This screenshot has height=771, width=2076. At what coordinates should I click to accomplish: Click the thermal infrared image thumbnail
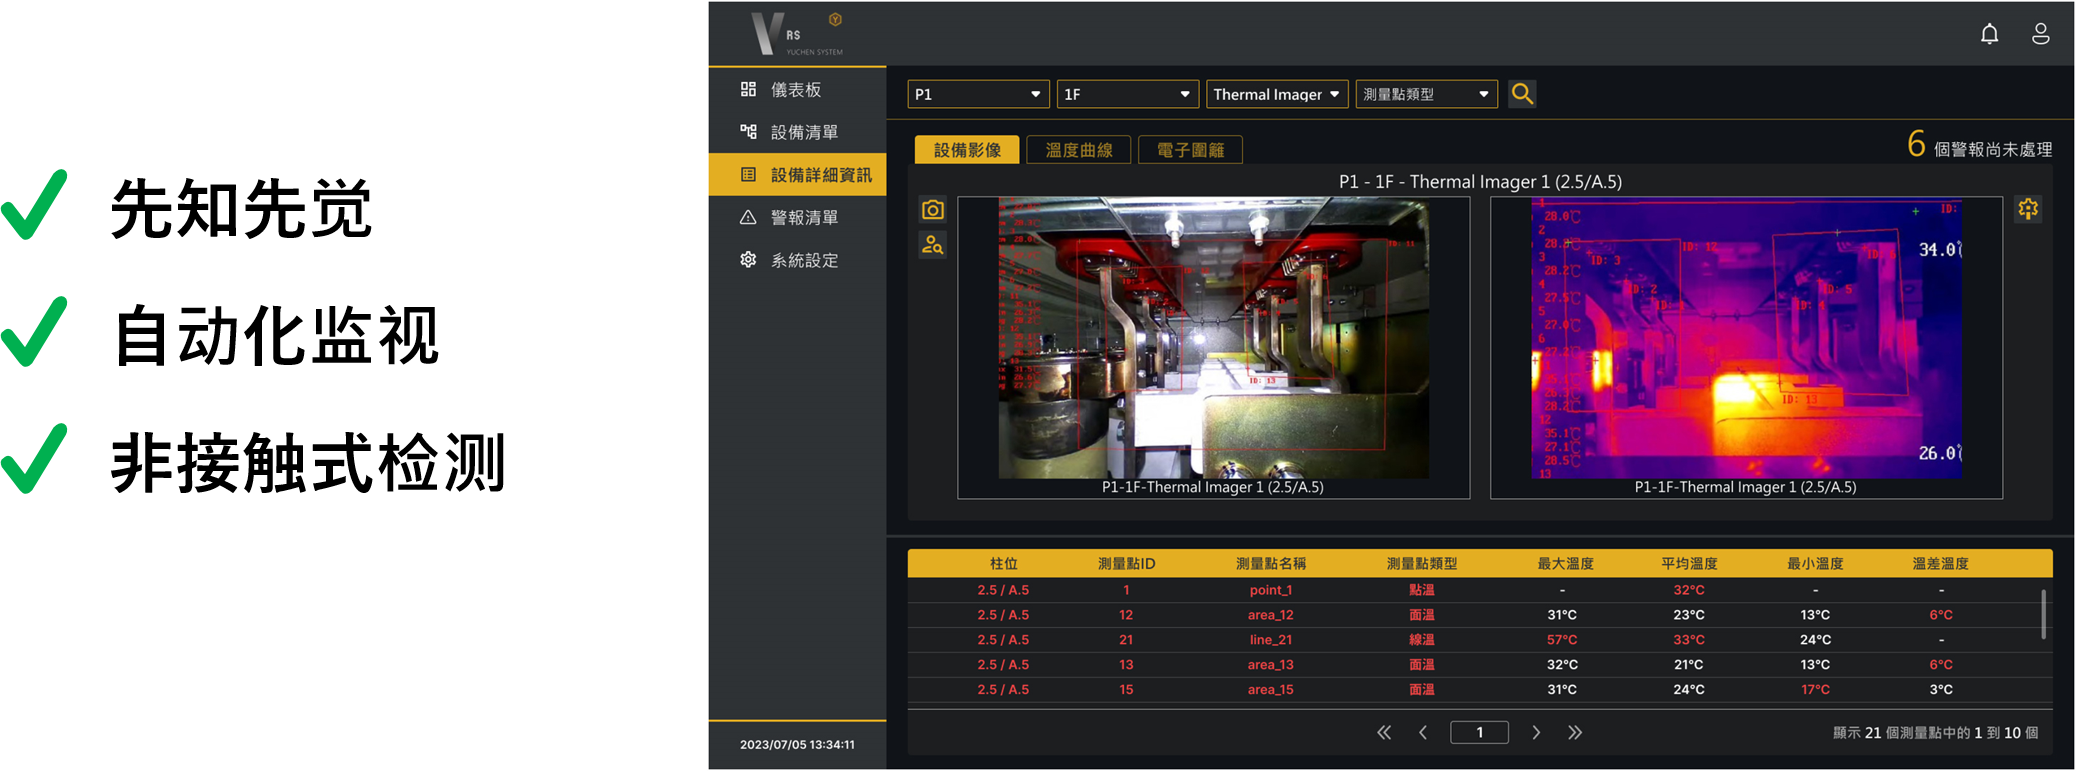click(1745, 338)
